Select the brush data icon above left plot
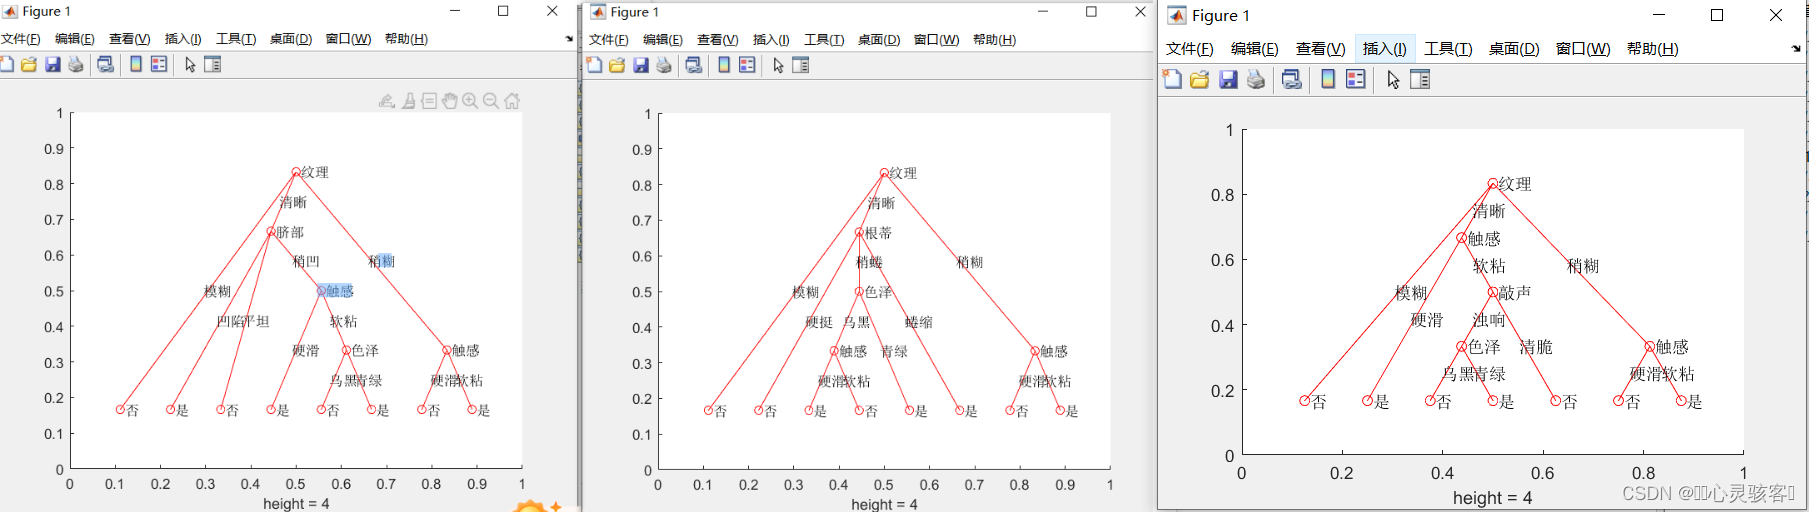Viewport: 1809px width, 512px height. click(x=409, y=101)
